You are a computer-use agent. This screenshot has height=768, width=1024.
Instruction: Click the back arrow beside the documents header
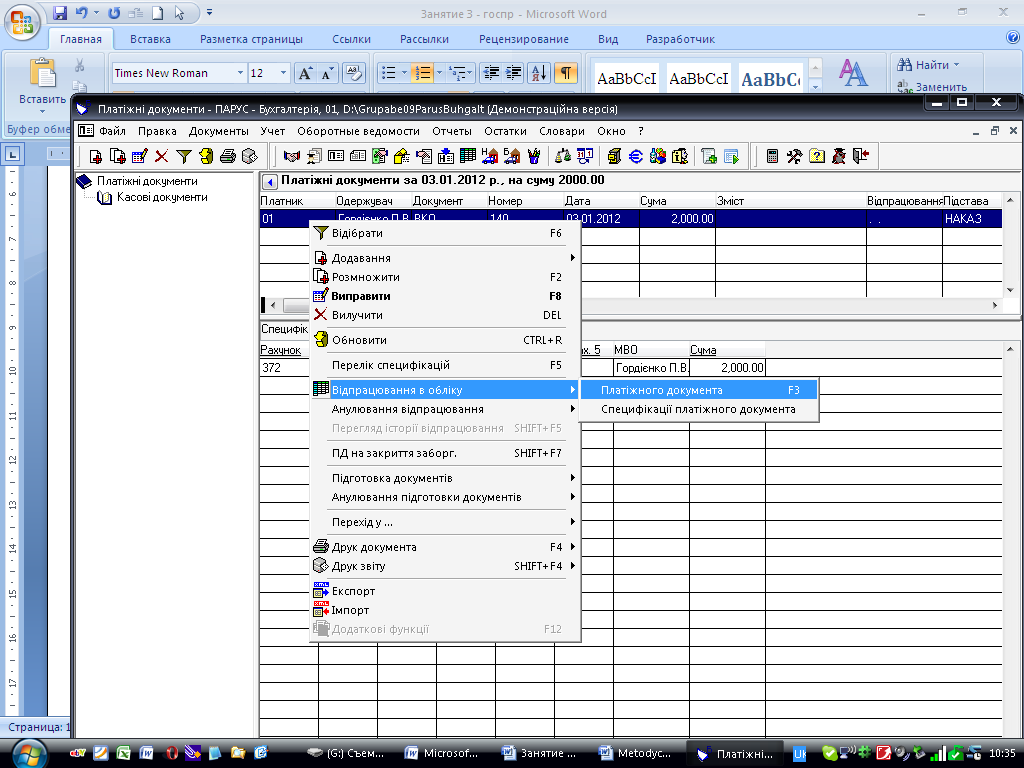click(270, 182)
